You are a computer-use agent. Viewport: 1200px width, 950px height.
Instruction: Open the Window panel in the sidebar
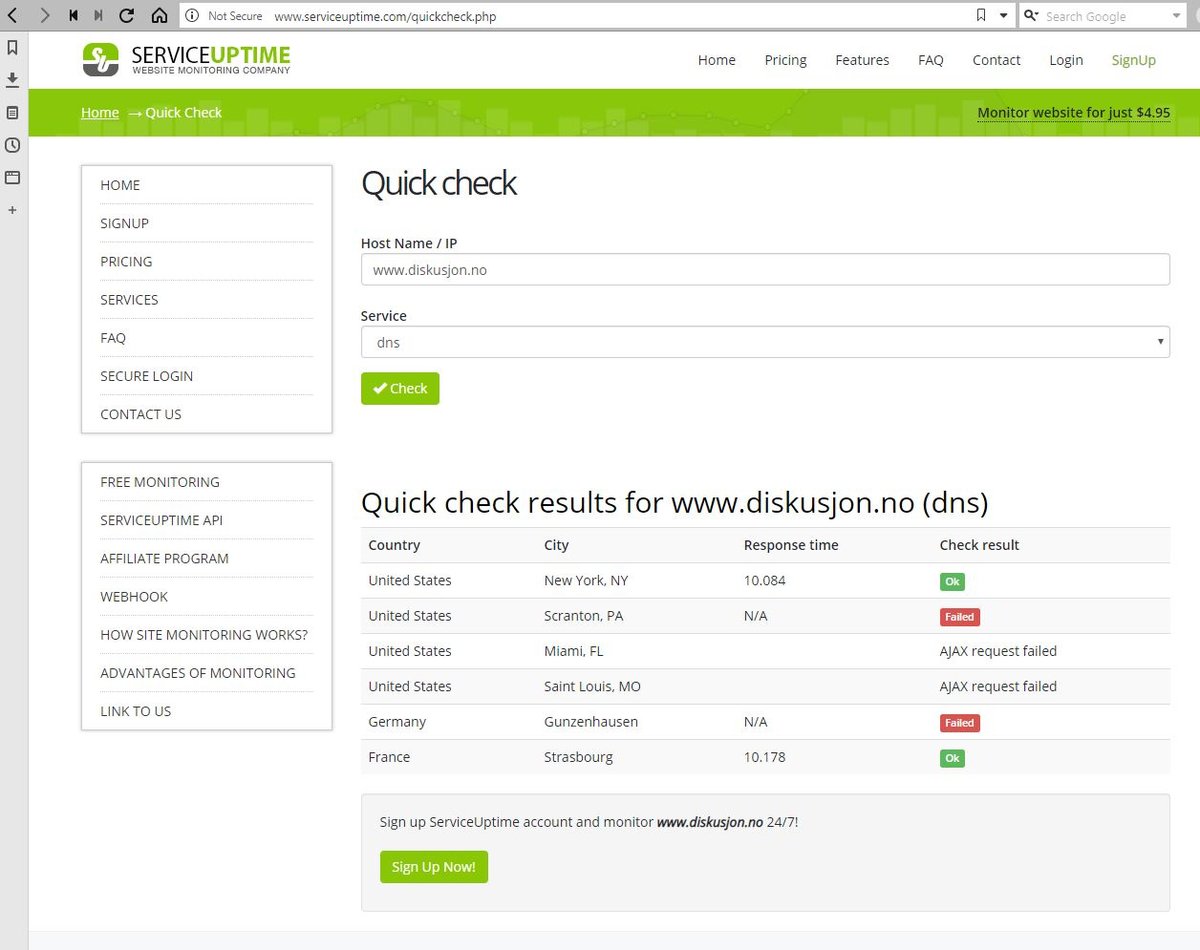tap(13, 178)
